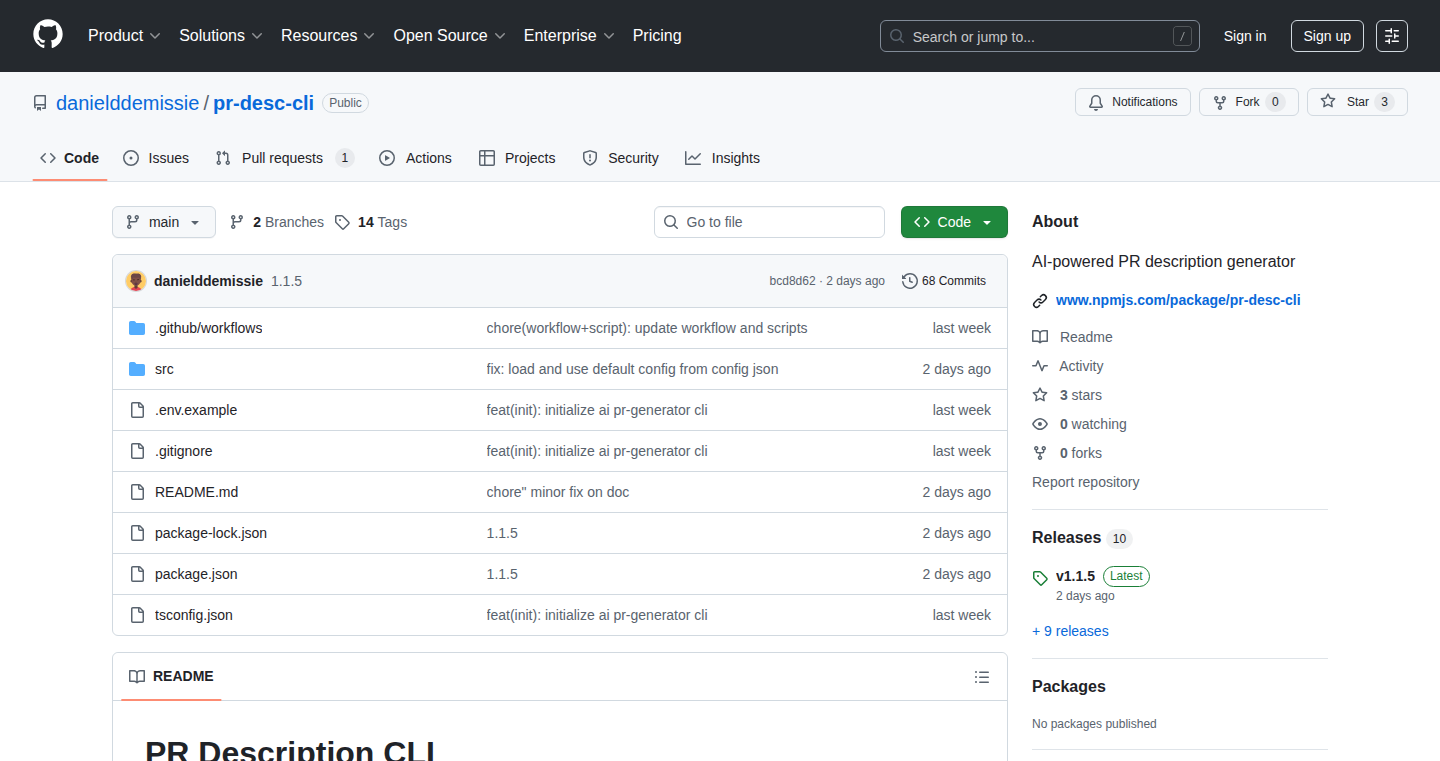Screen dimensions: 1440x761
Task: Click the fork icon in Fork button
Action: pyautogui.click(x=1220, y=102)
